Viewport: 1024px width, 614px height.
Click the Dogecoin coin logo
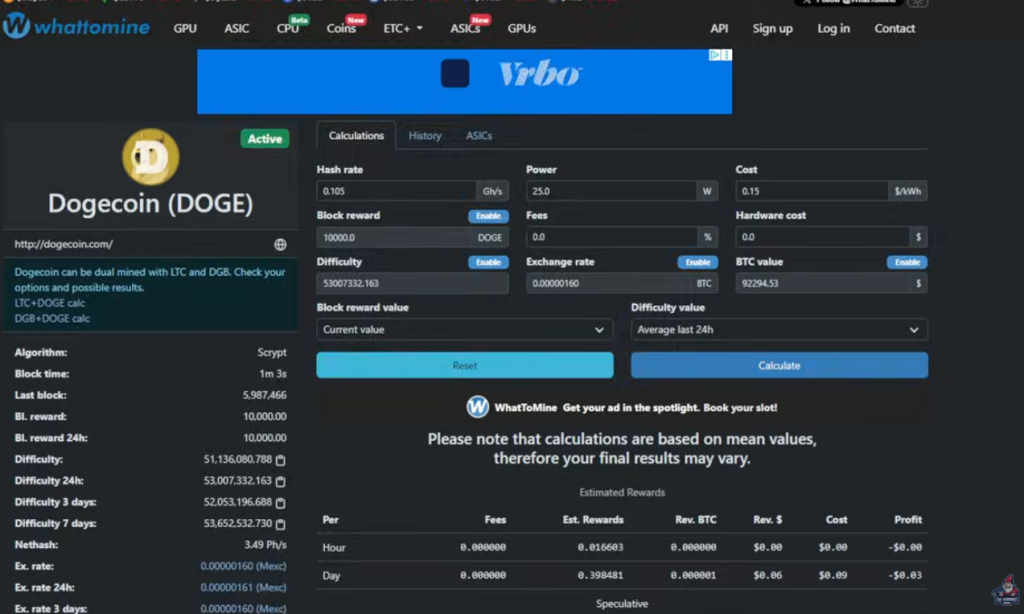tap(150, 158)
